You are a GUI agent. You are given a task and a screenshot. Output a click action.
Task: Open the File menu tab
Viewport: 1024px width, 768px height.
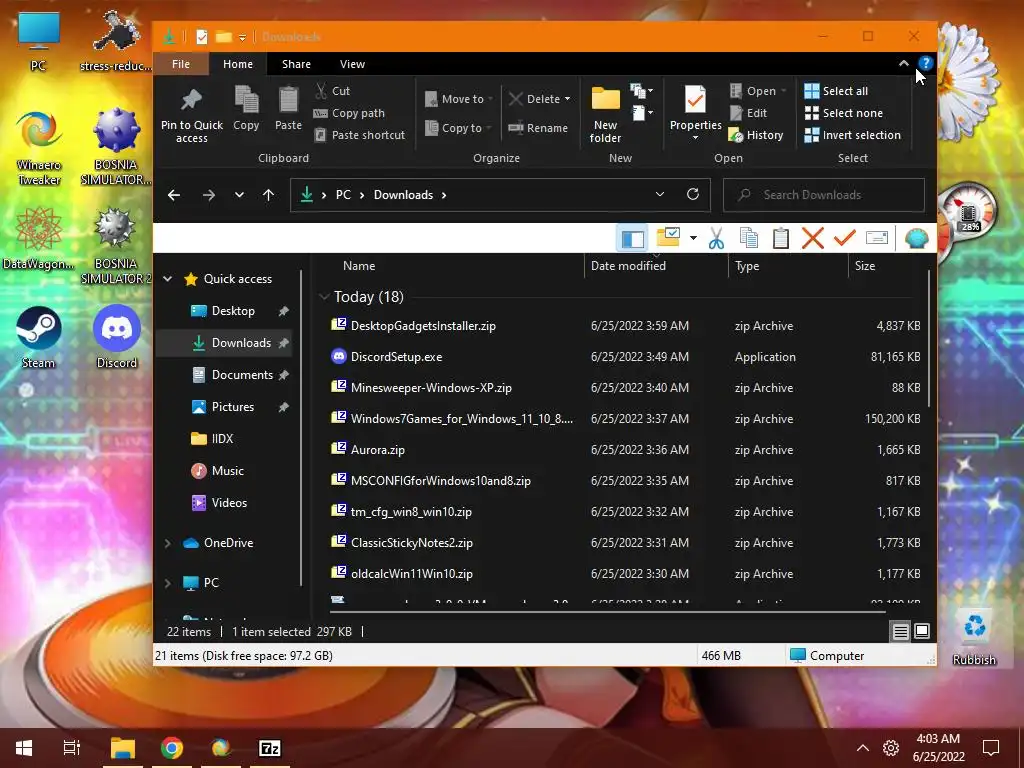[x=181, y=64]
